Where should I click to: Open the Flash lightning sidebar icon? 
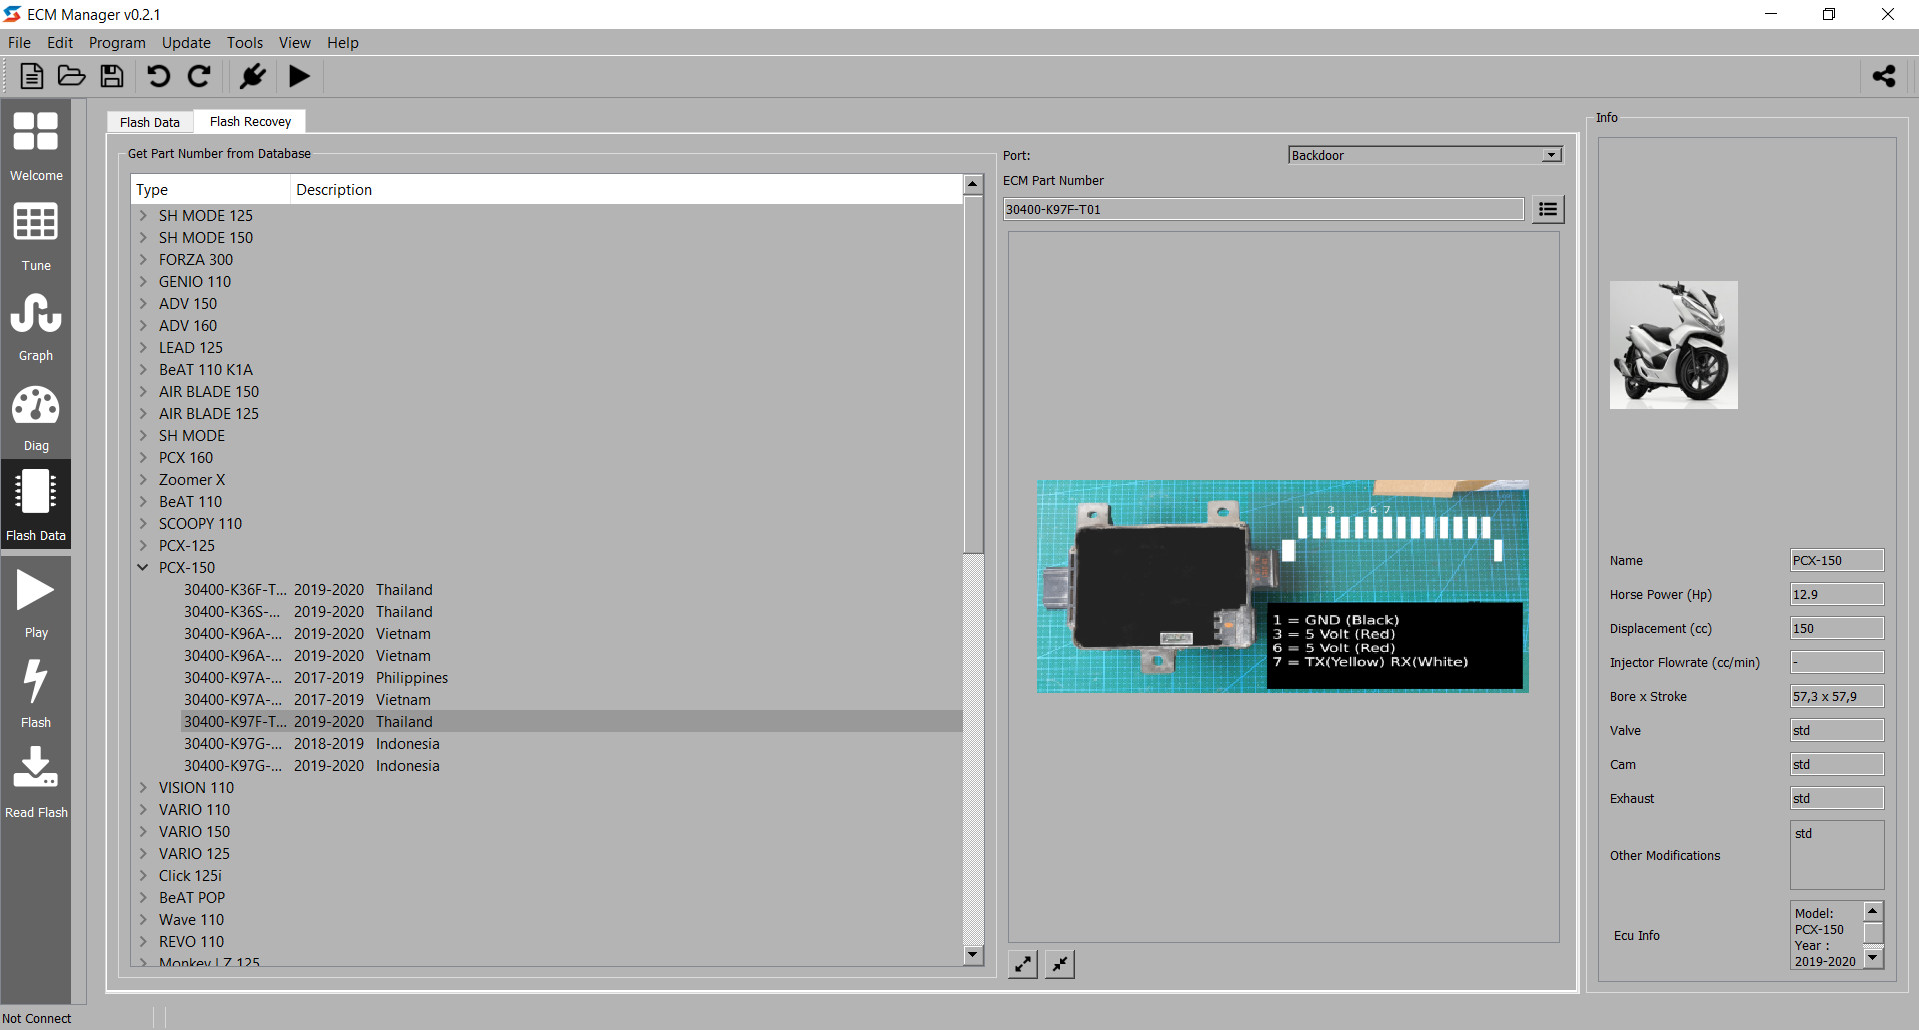(x=36, y=692)
